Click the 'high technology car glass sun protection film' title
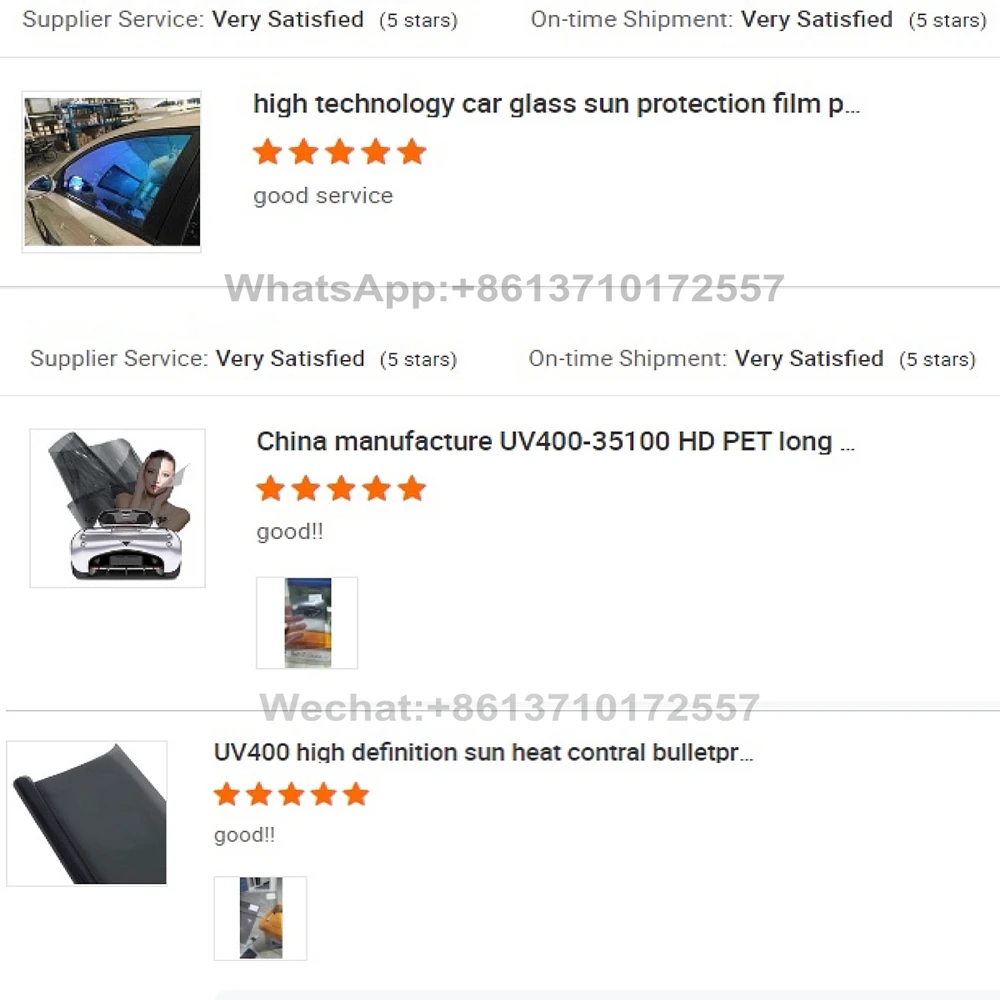The height and width of the screenshot is (1000, 1000). [x=556, y=104]
